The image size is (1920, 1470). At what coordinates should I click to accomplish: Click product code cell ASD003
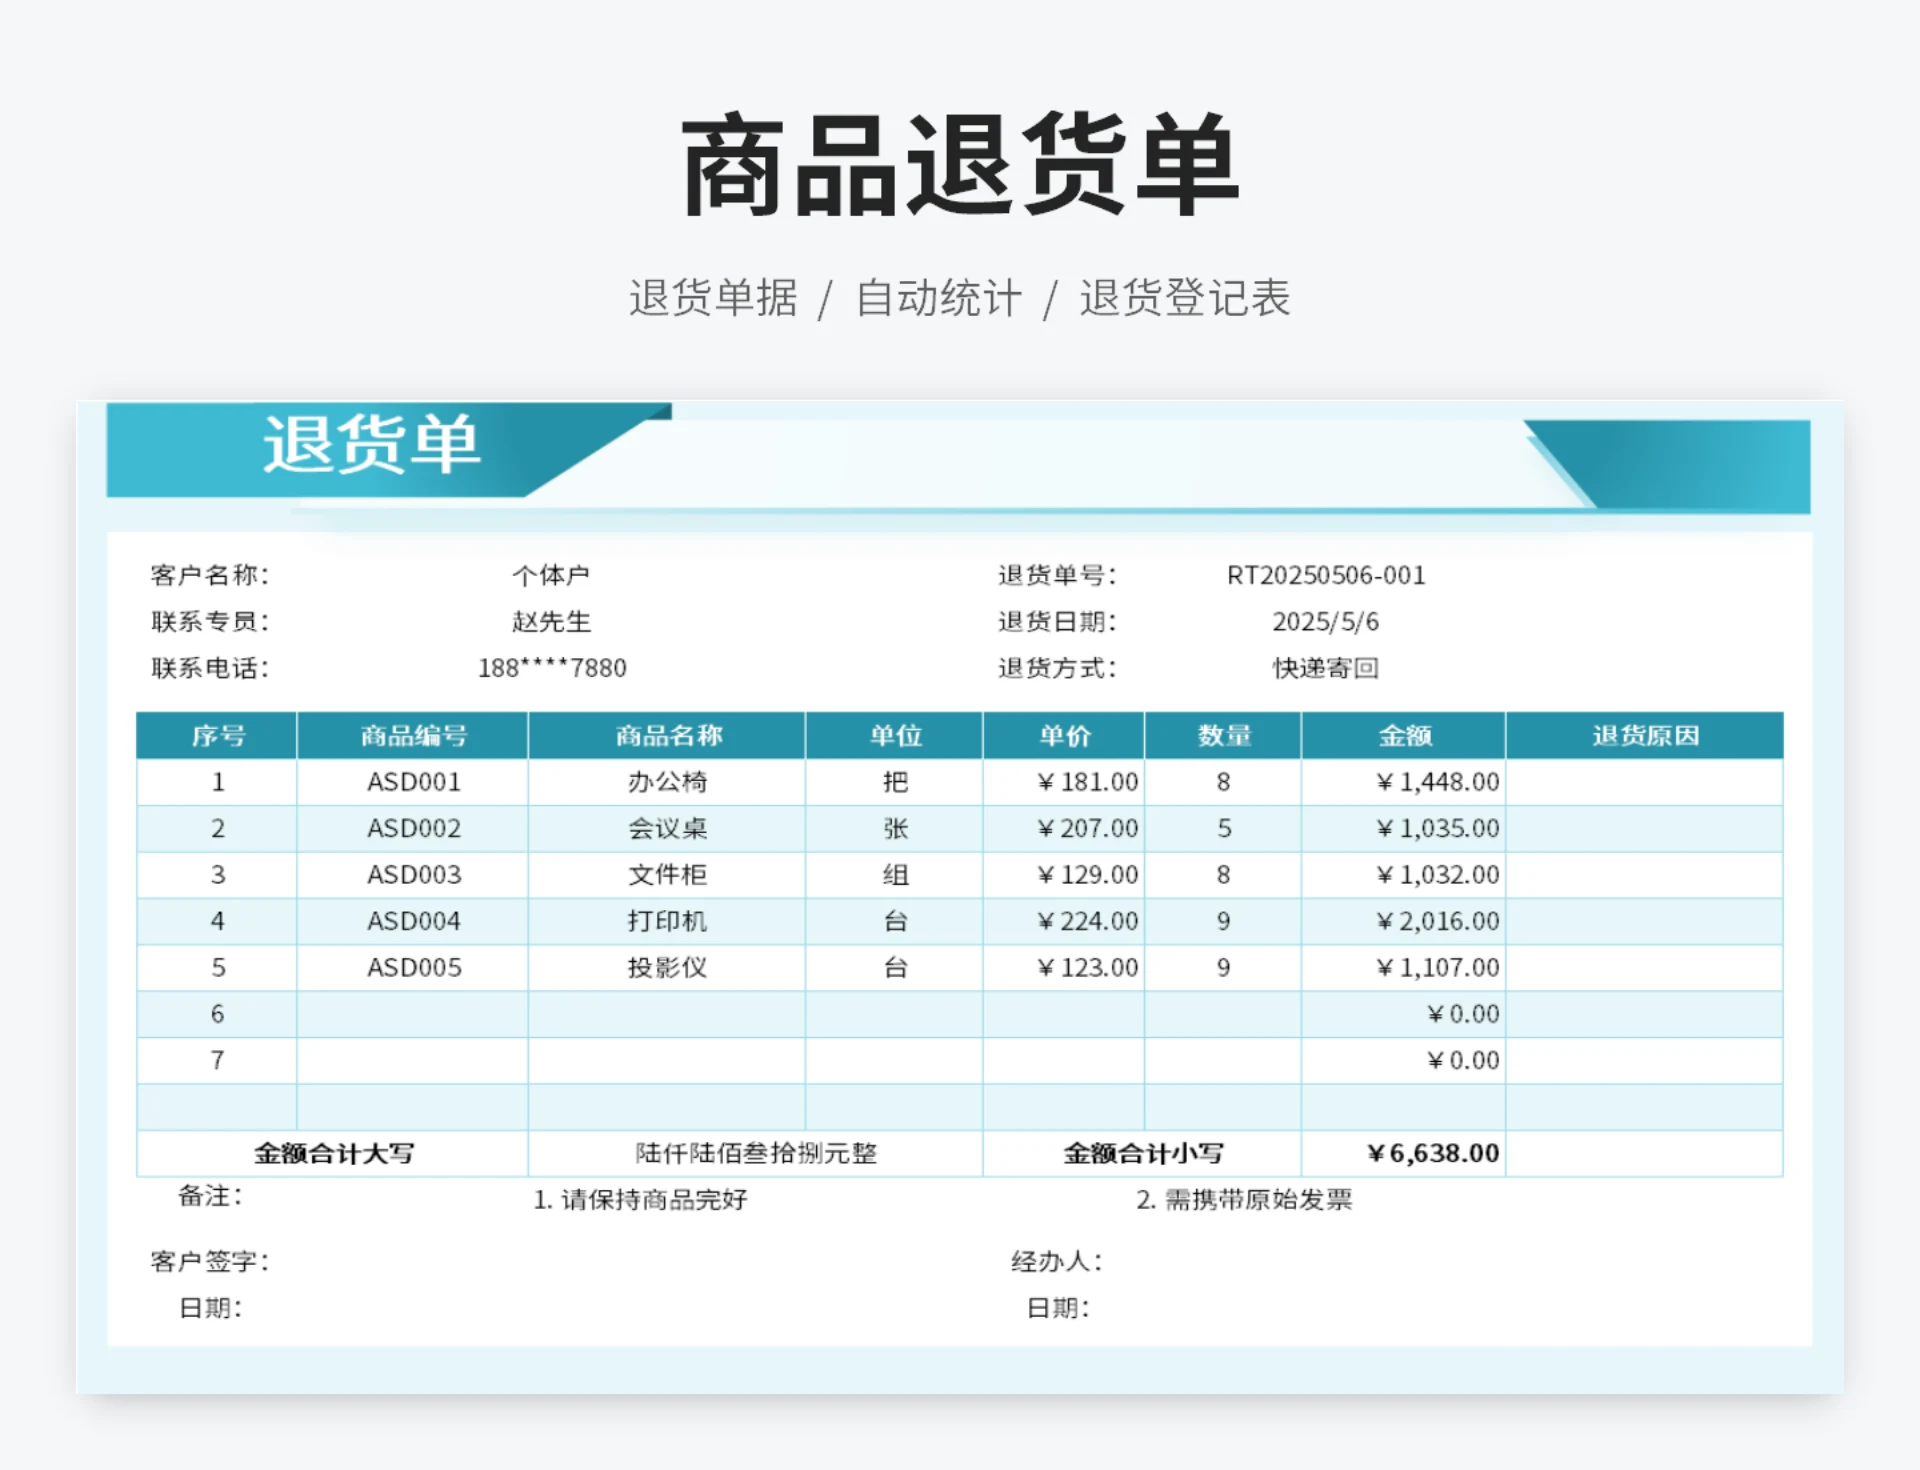413,875
